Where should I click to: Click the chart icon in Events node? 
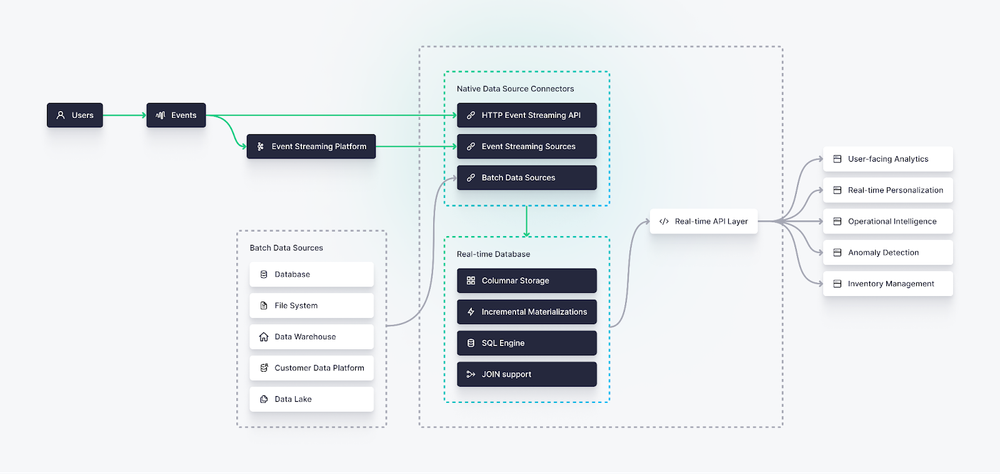click(160, 115)
